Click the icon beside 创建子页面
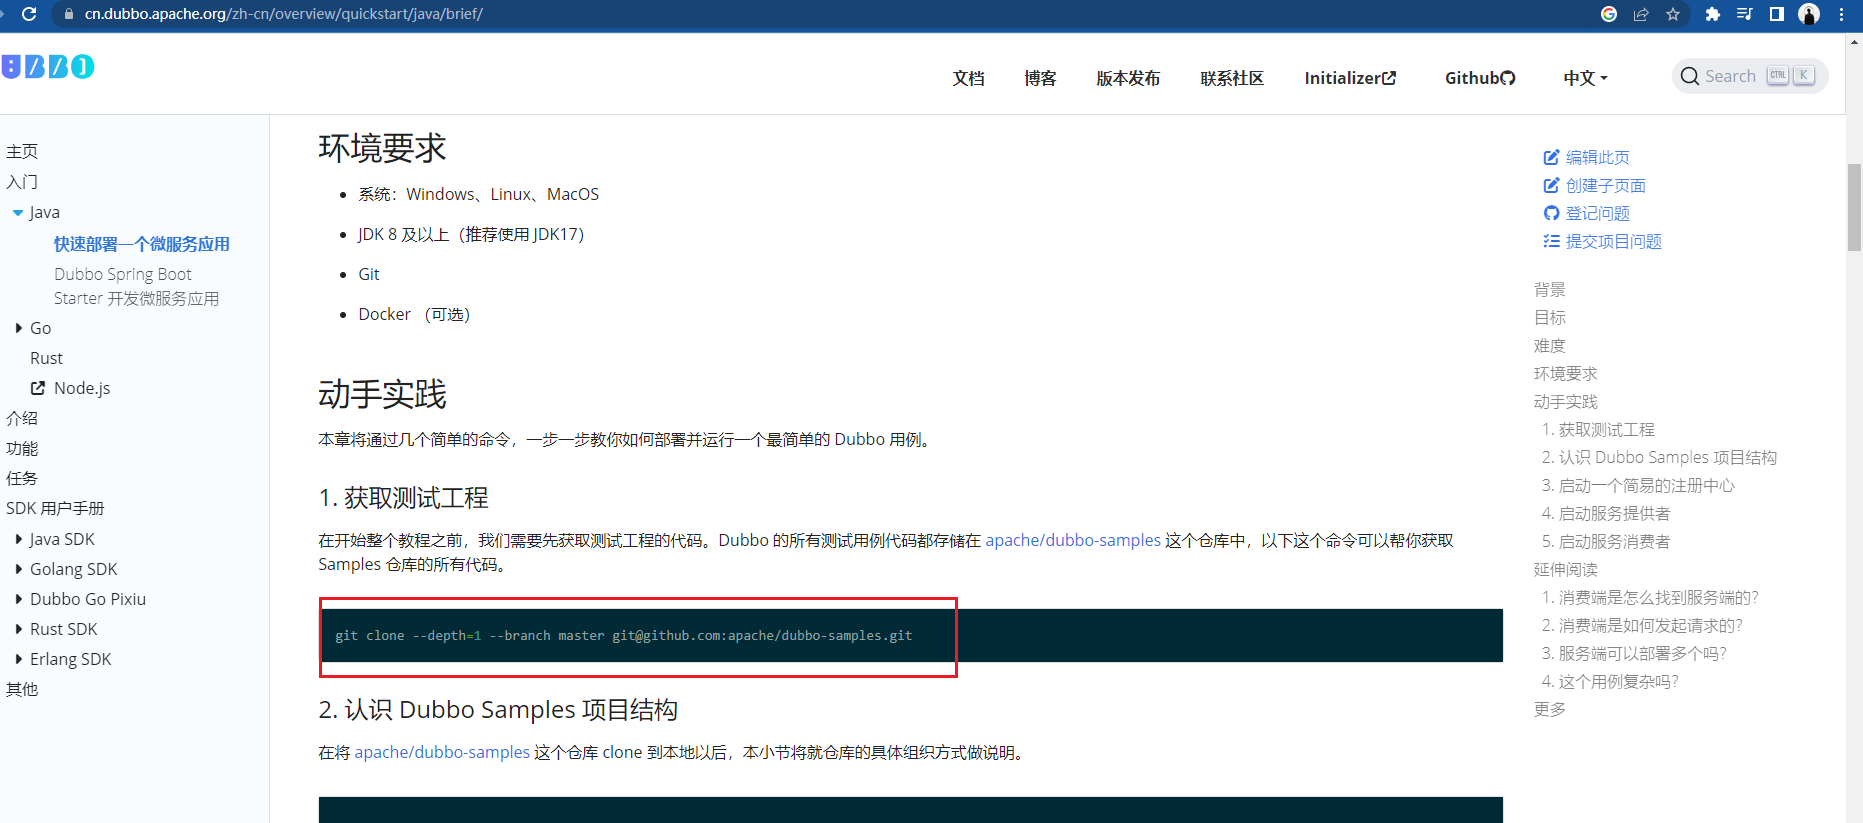1863x823 pixels. pos(1551,185)
